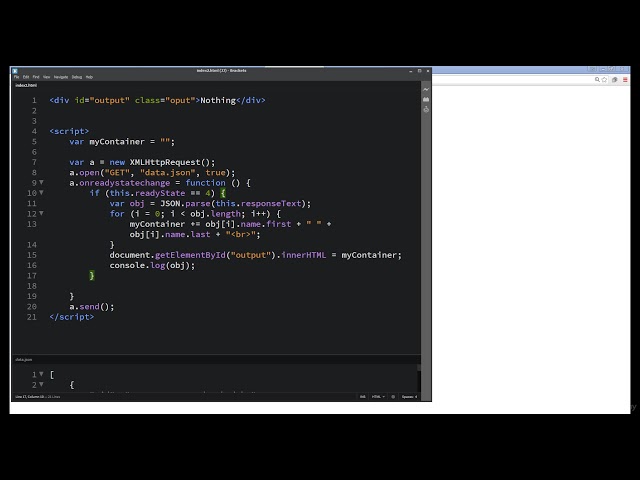
Task: Open the Edit menu
Action: click(x=26, y=77)
